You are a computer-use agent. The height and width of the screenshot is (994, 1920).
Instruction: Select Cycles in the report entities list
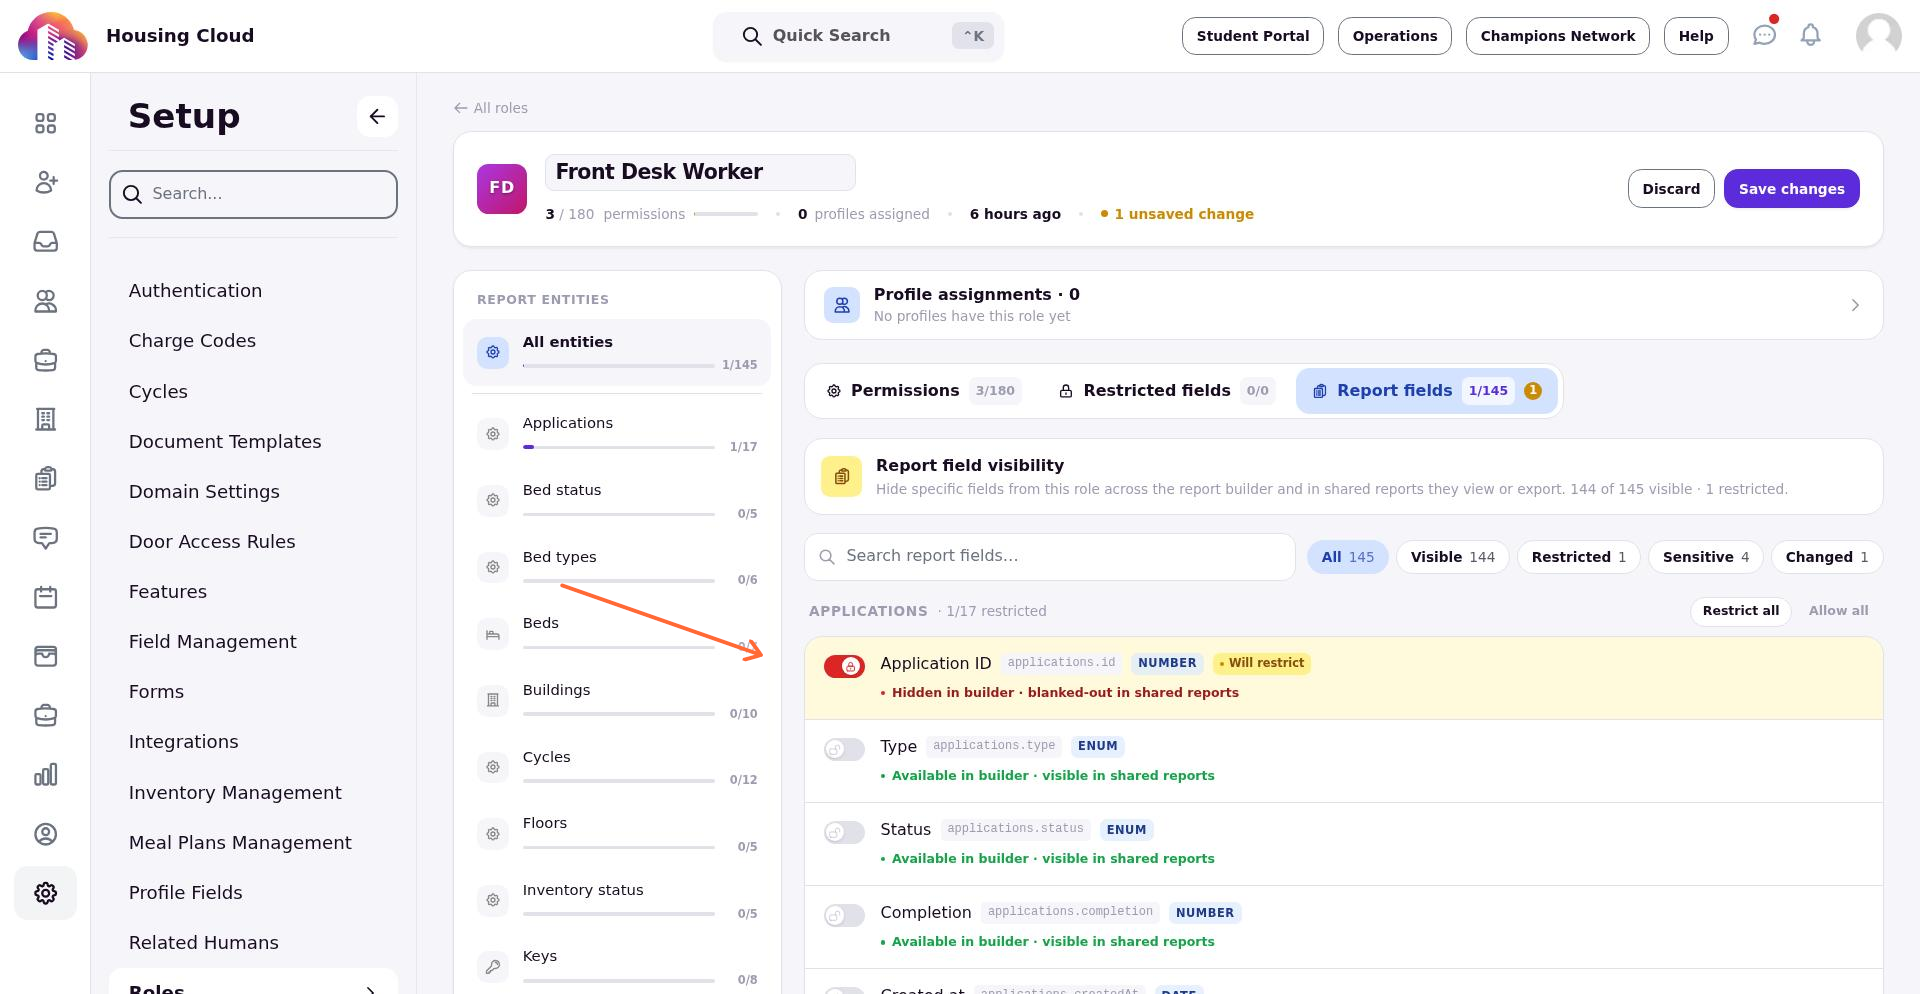617,768
